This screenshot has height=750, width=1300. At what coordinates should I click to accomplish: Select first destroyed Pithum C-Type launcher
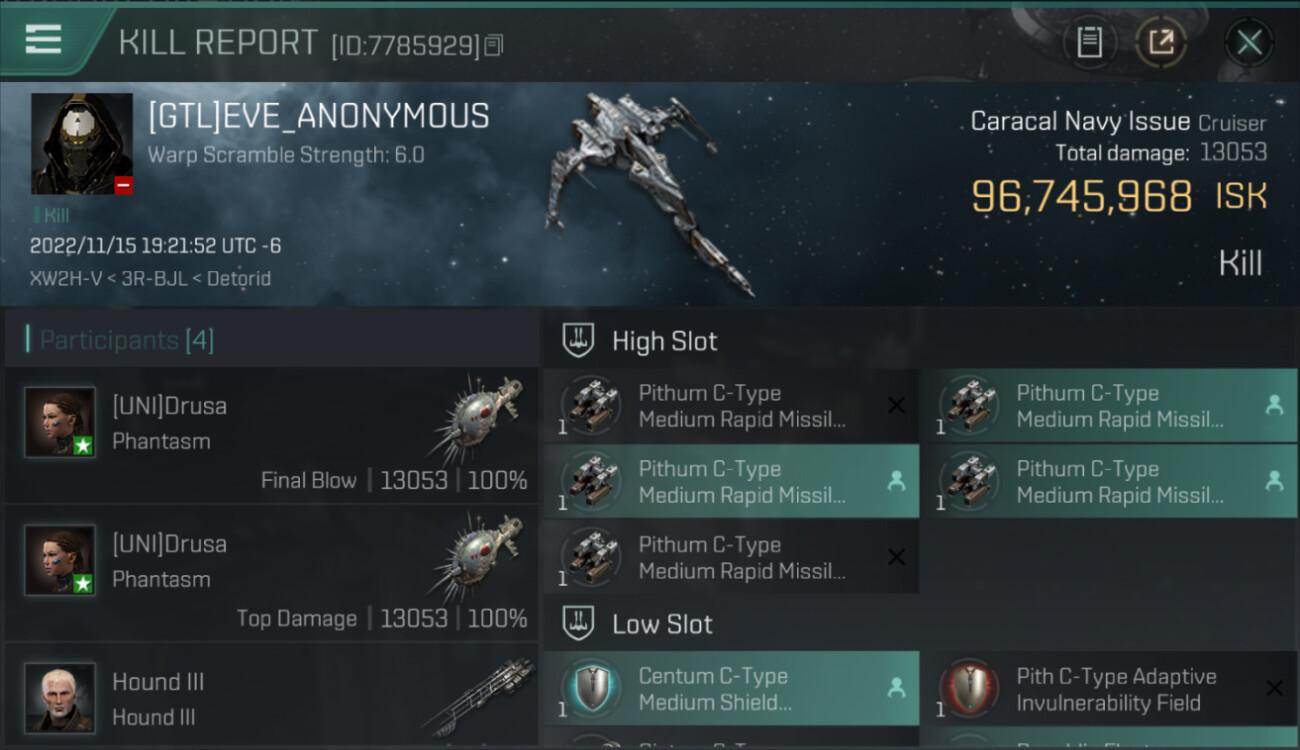coord(731,405)
